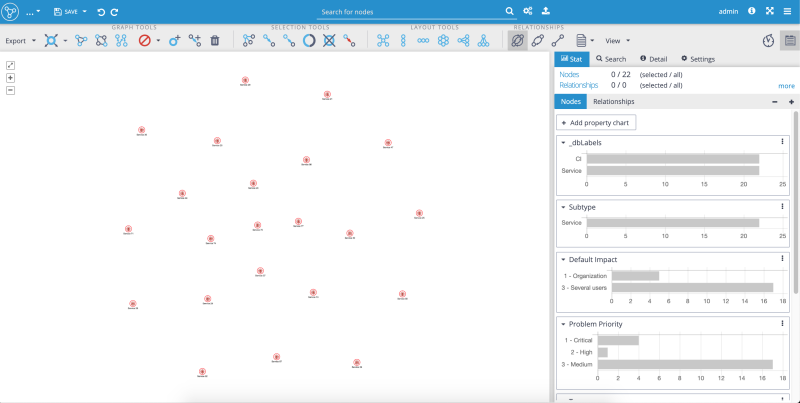800x403 pixels.
Task: Open the document icon dropdown
Action: pyautogui.click(x=585, y=40)
